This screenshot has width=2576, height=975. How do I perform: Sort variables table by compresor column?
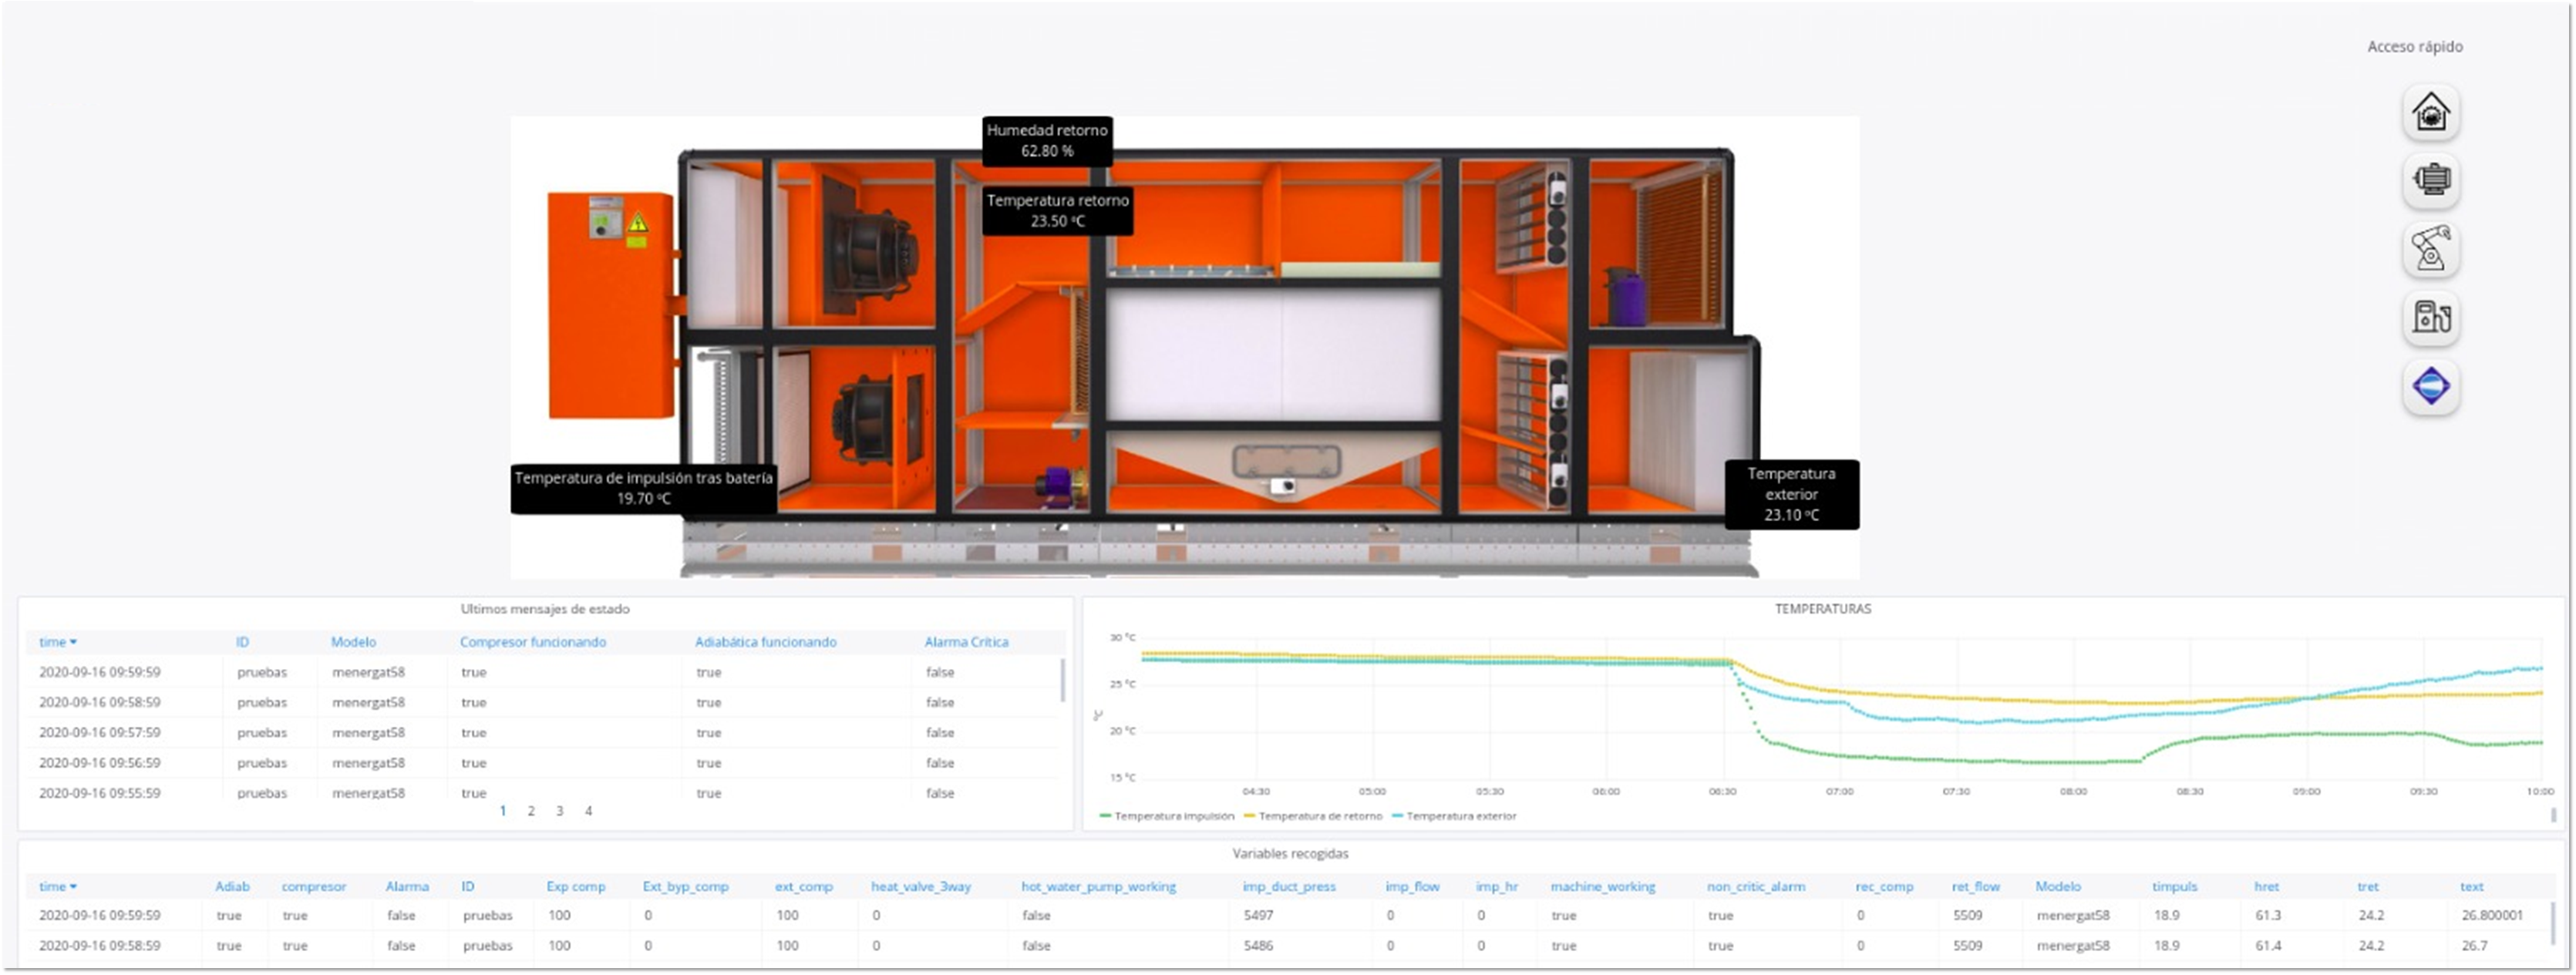click(x=314, y=887)
